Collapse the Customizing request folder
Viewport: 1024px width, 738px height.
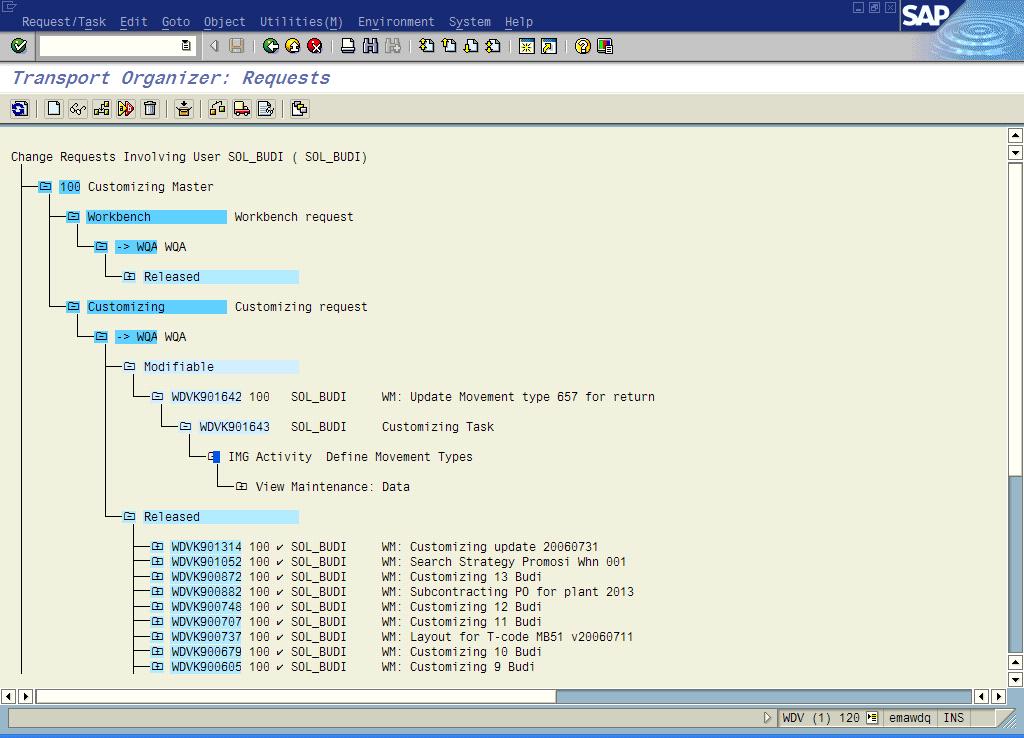click(73, 307)
